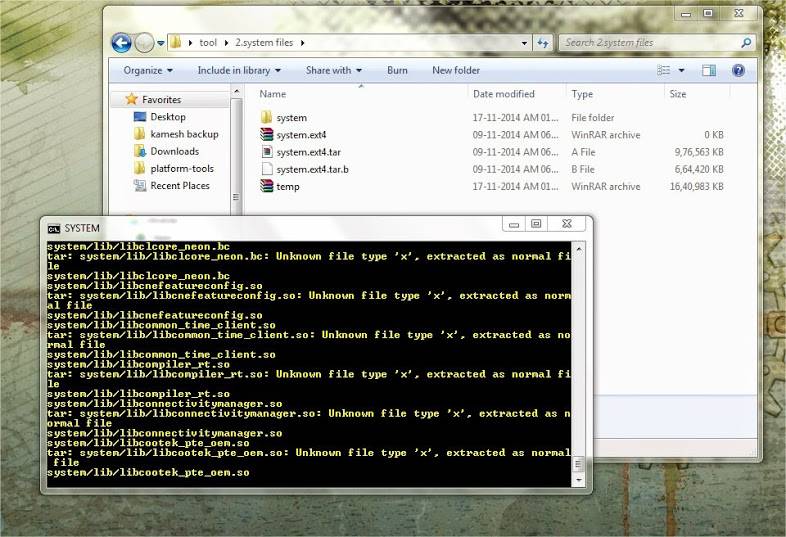This screenshot has width=786, height=537.
Task: Click the 'kamesh backup' folder icon
Action: (x=140, y=134)
